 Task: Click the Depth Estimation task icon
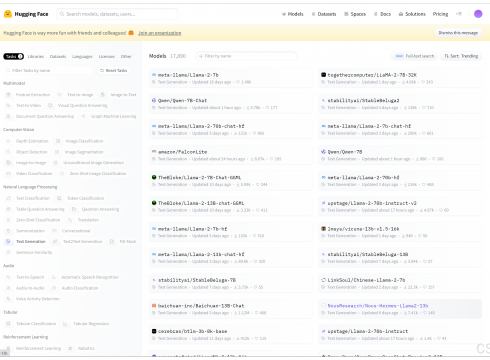coord(8,141)
